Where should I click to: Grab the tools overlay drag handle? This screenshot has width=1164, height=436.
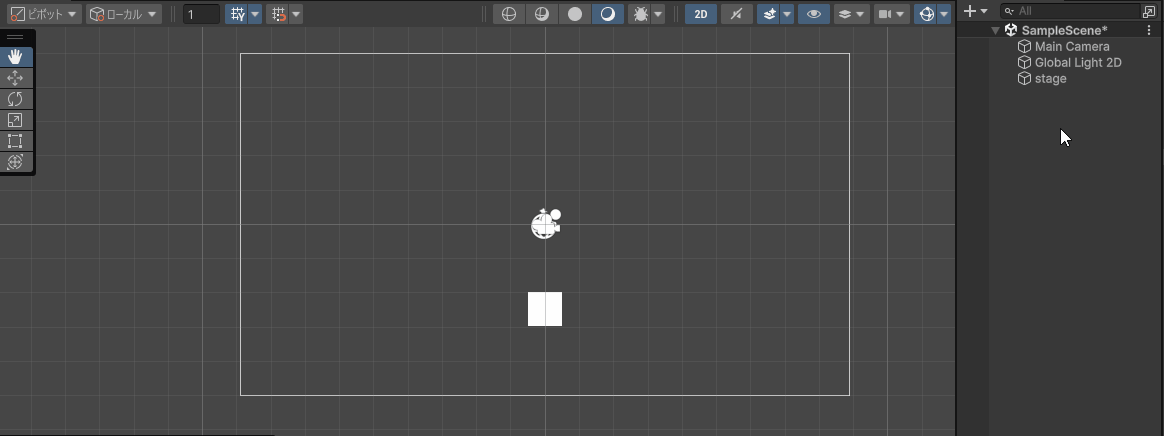[16, 37]
